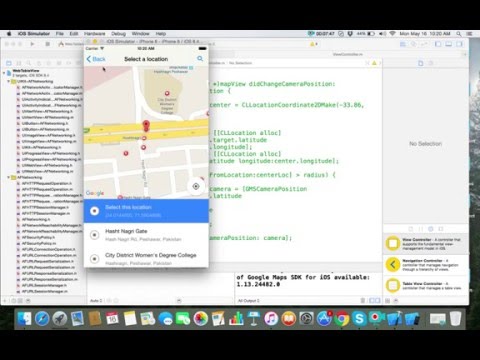Switch to the Standard editor layout
The image size is (480, 360).
click(403, 44)
